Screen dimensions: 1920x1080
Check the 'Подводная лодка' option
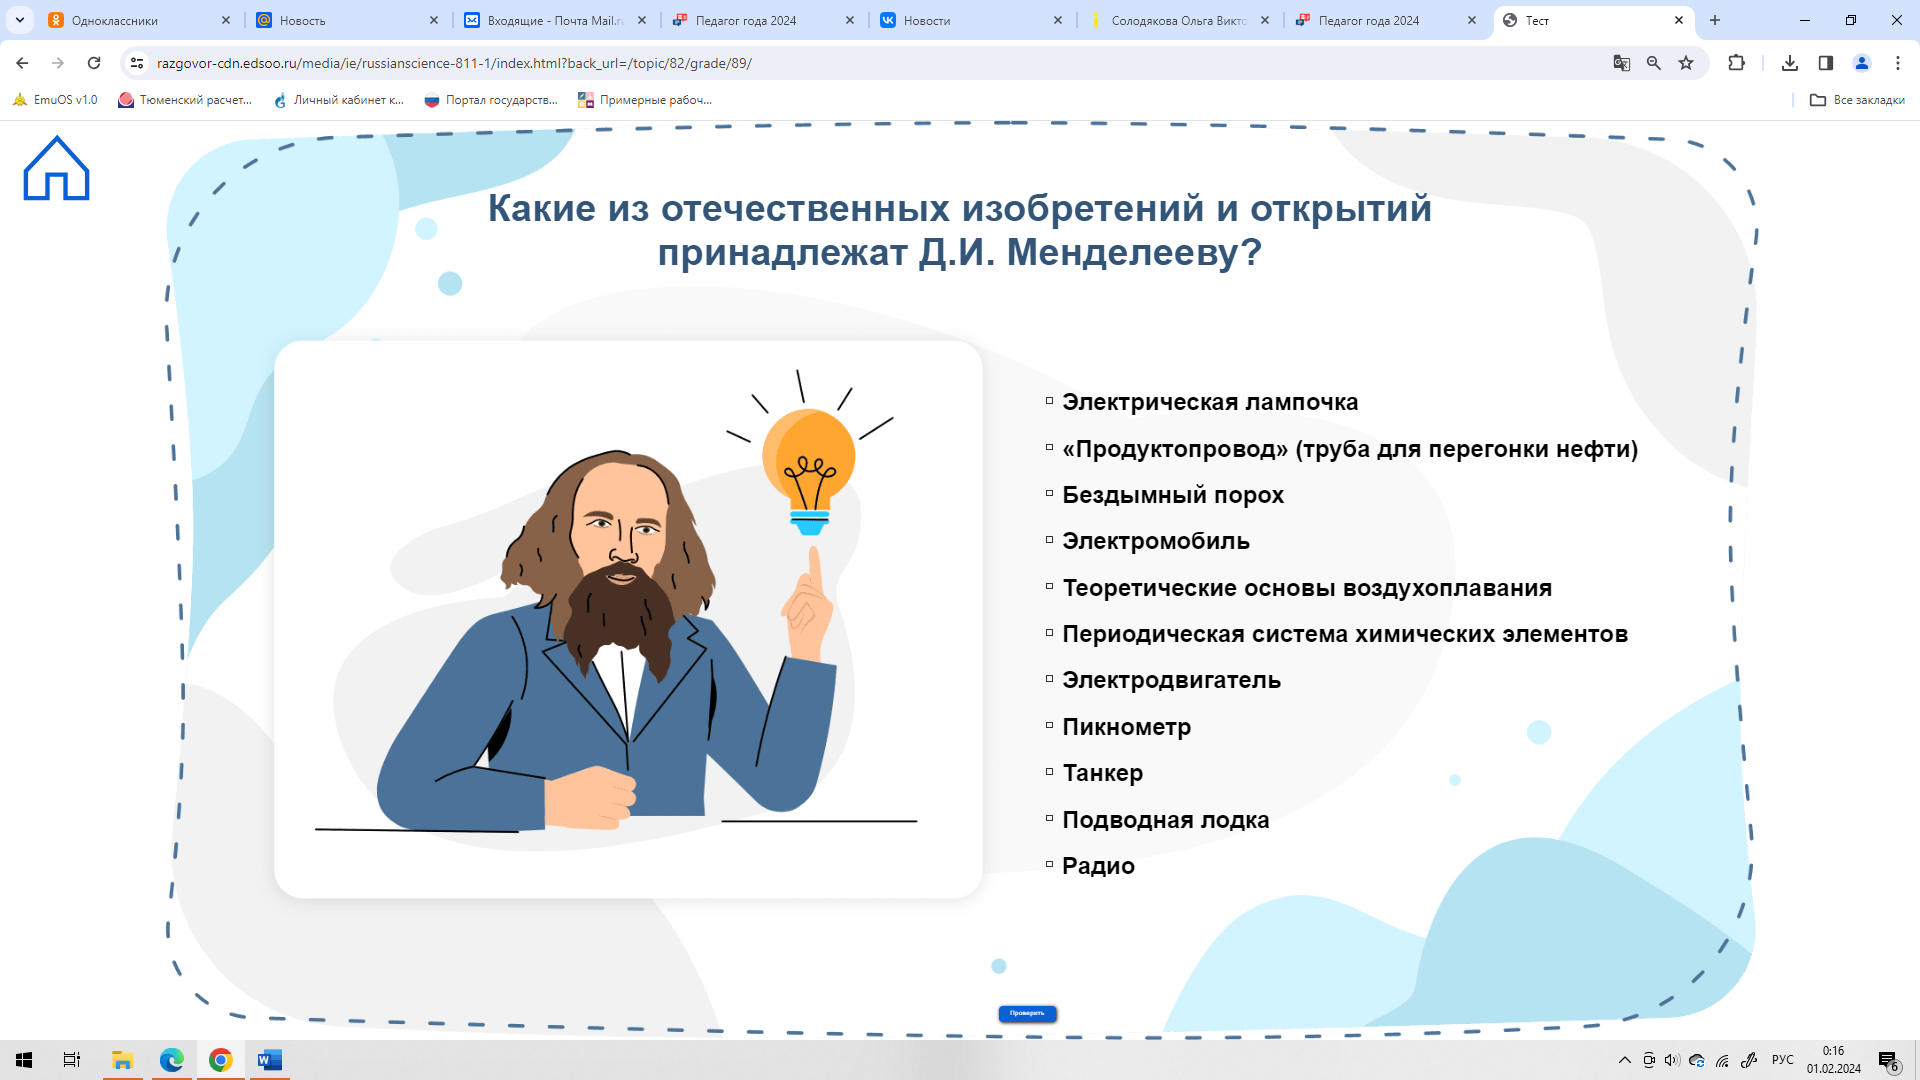coord(1049,819)
